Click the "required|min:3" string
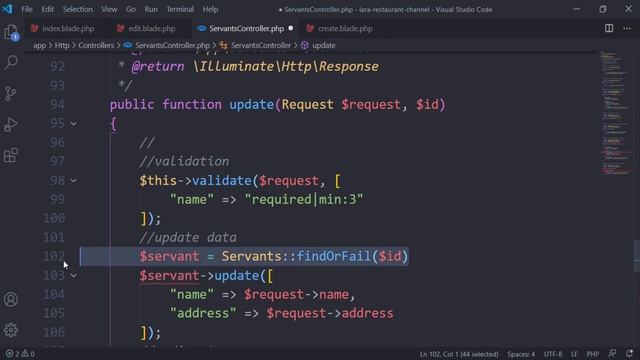The image size is (640, 360). (x=304, y=200)
